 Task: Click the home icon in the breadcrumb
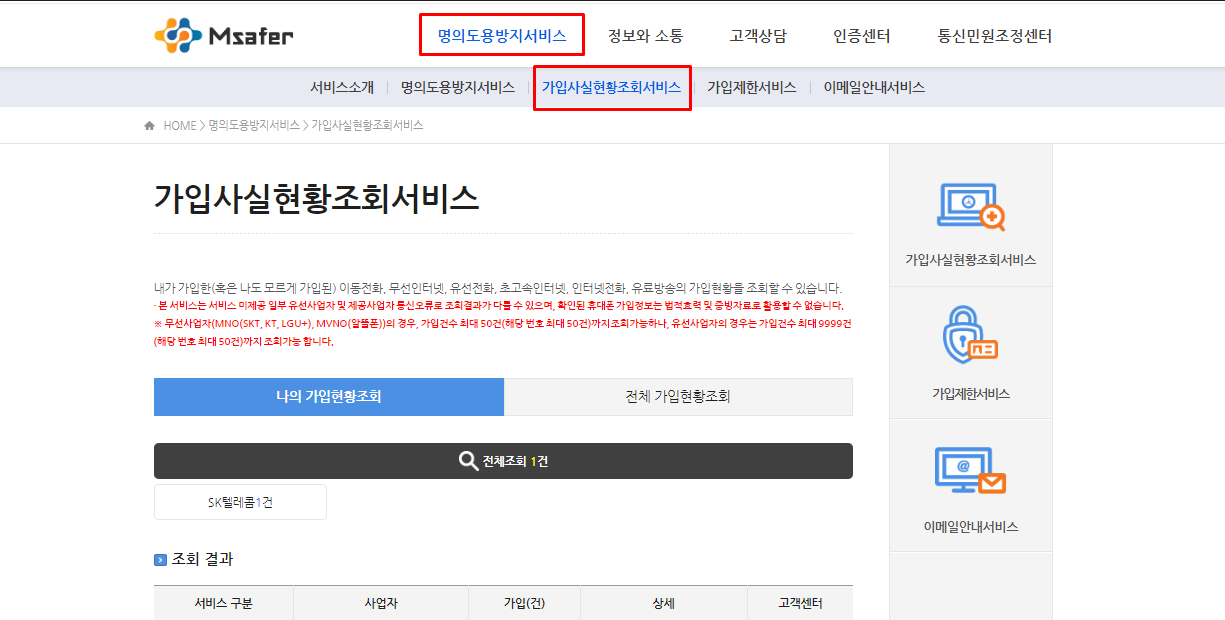tap(148, 124)
